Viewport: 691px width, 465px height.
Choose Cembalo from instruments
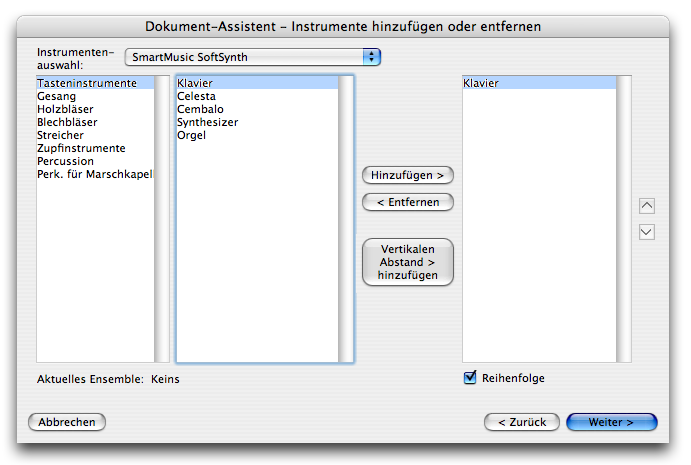200,109
